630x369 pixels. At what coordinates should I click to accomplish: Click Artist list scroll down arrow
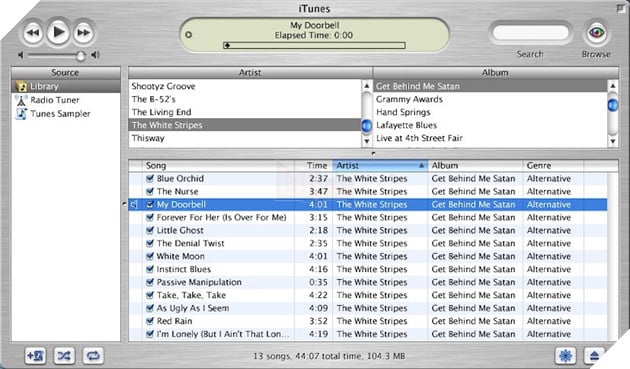[x=366, y=141]
